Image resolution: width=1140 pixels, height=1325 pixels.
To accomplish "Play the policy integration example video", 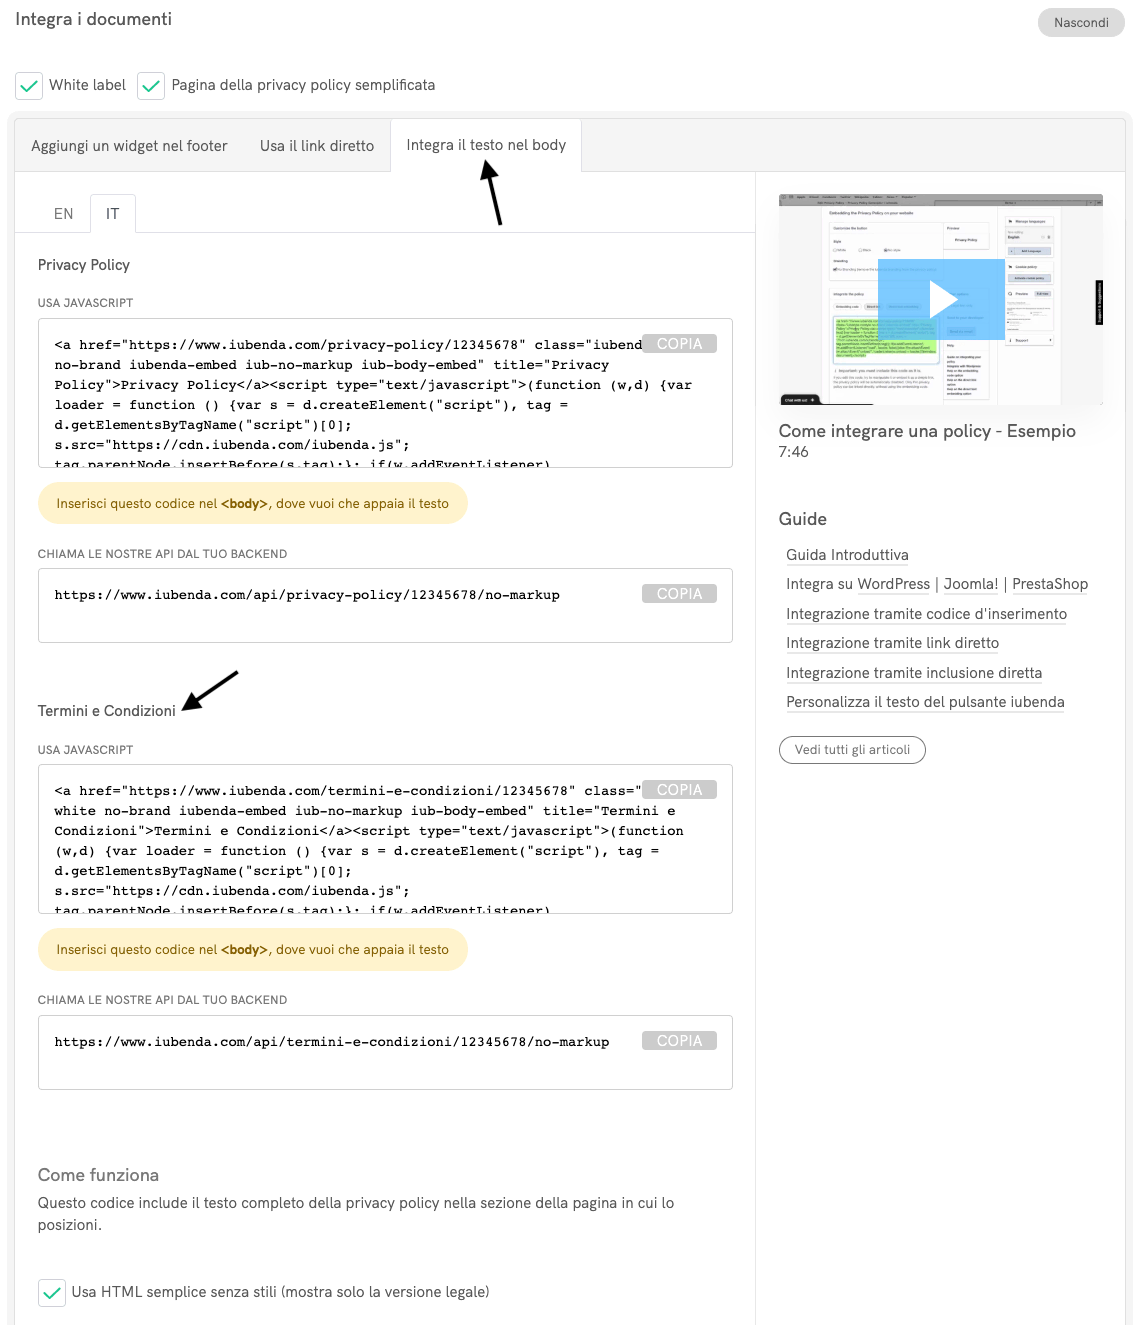I will [940, 299].
